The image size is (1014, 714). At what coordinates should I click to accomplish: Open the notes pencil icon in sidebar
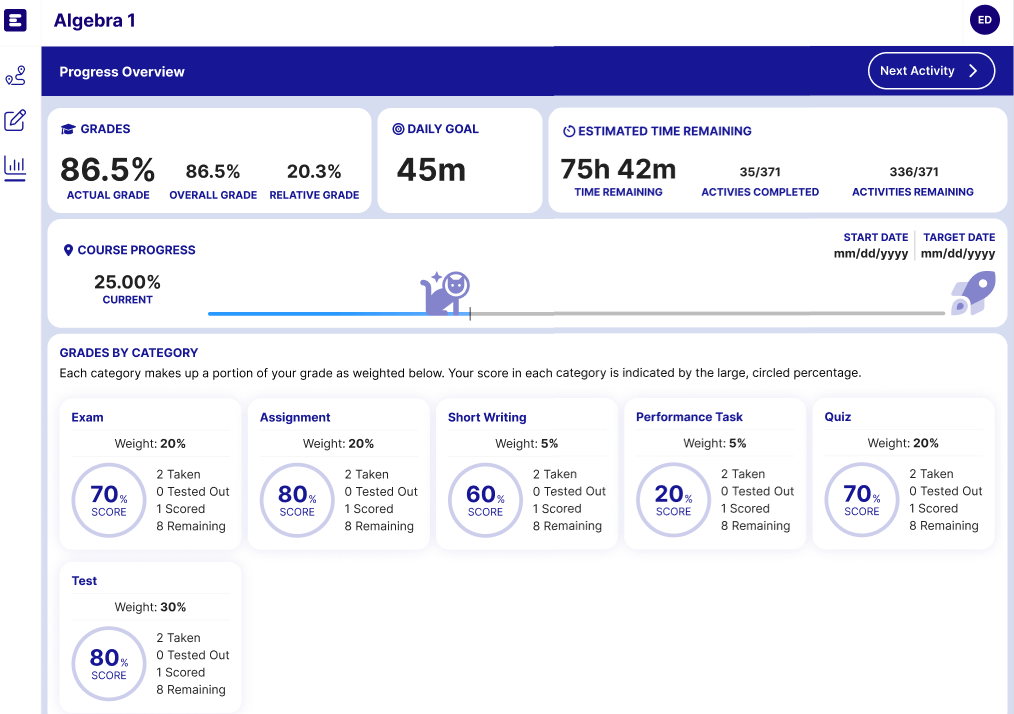tap(15, 121)
